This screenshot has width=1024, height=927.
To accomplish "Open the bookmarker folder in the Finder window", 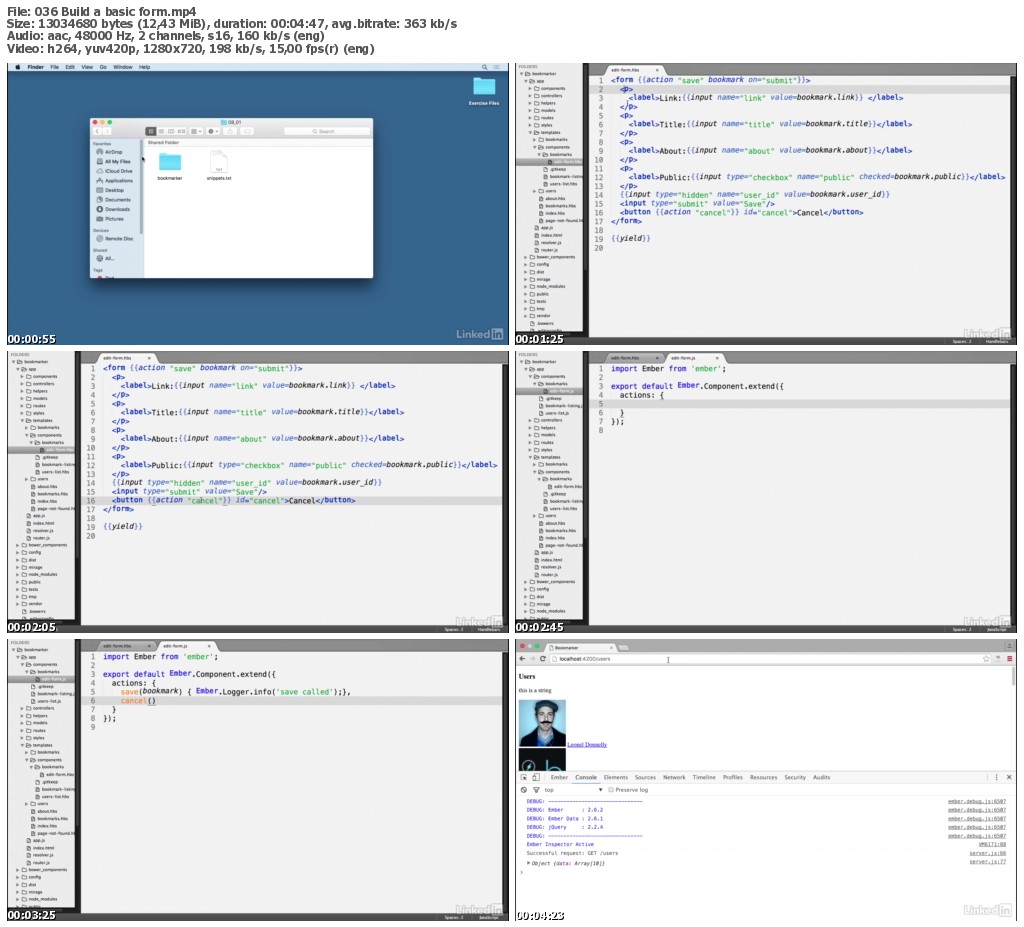I will (170, 166).
